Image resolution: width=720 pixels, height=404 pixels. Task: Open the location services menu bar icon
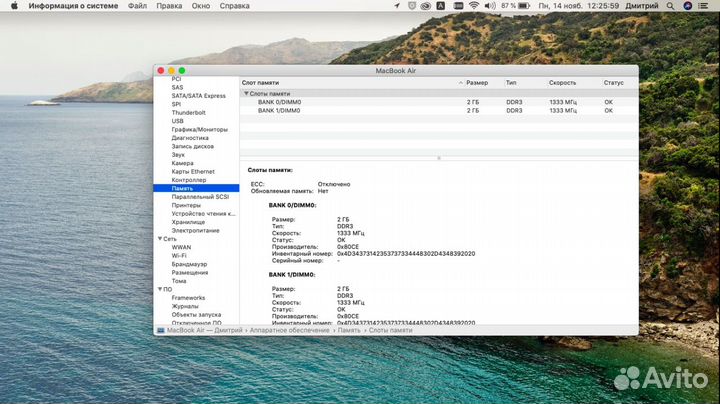(397, 6)
